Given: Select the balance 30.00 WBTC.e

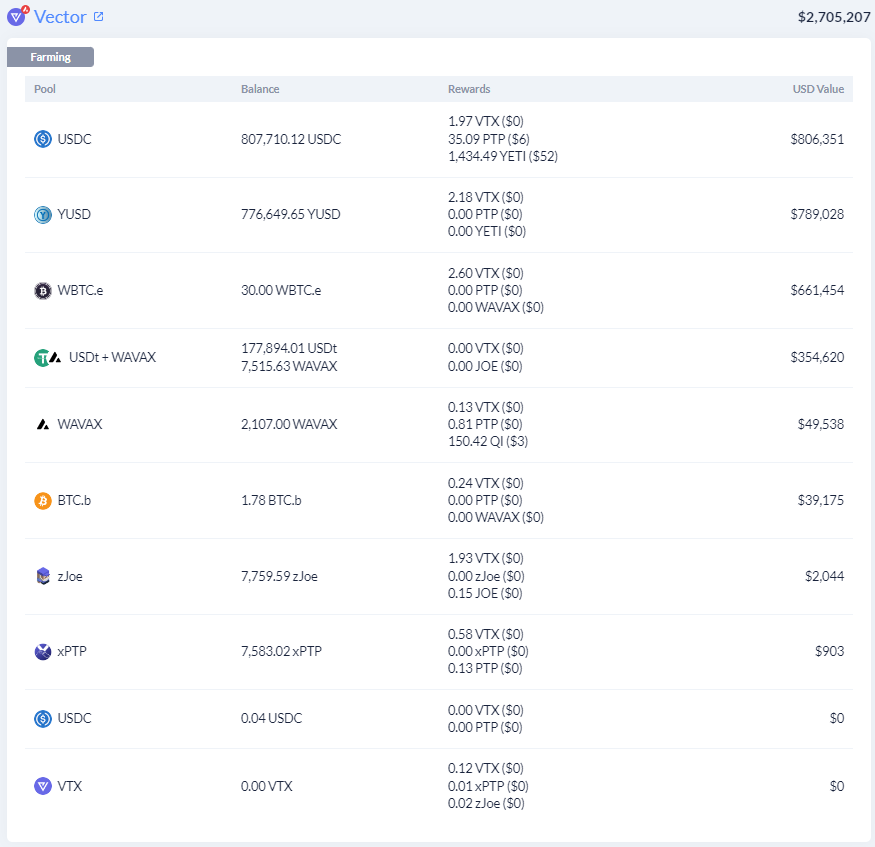Looking at the screenshot, I should click(x=281, y=290).
